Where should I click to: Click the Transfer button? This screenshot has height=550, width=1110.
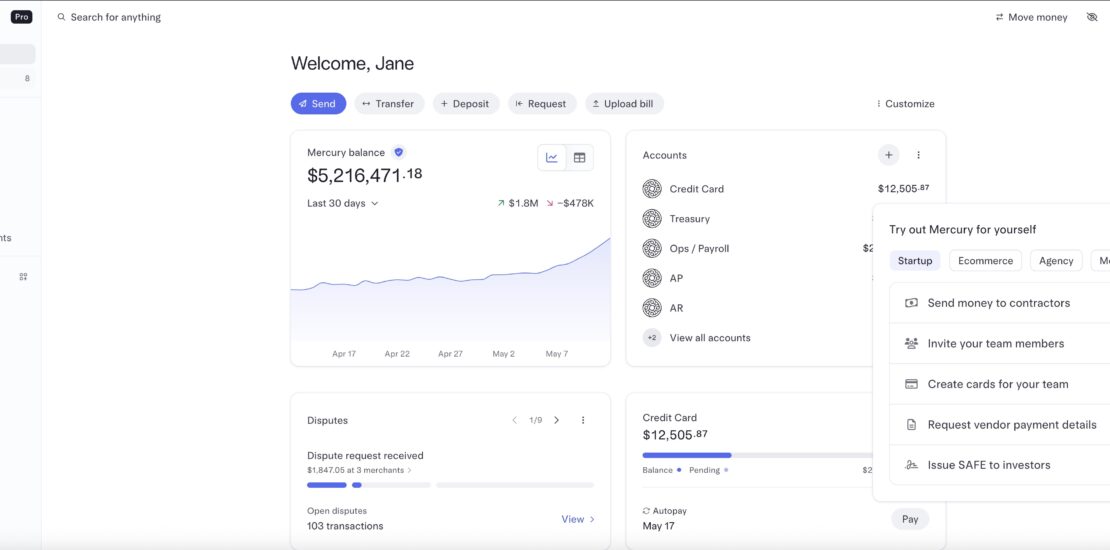[x=389, y=103]
